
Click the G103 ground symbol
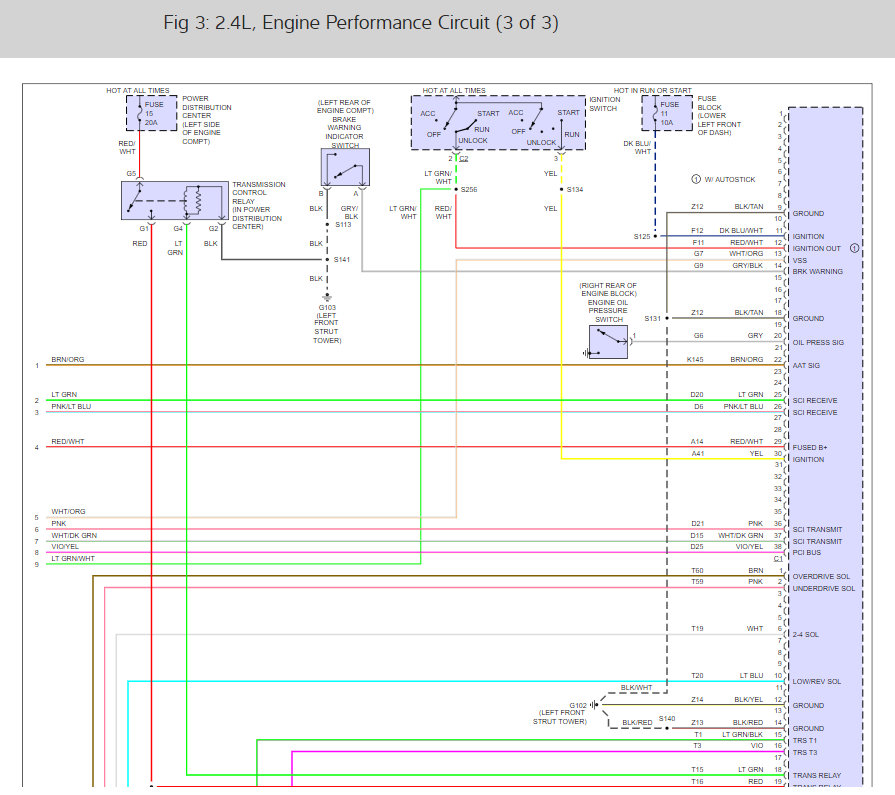click(327, 297)
